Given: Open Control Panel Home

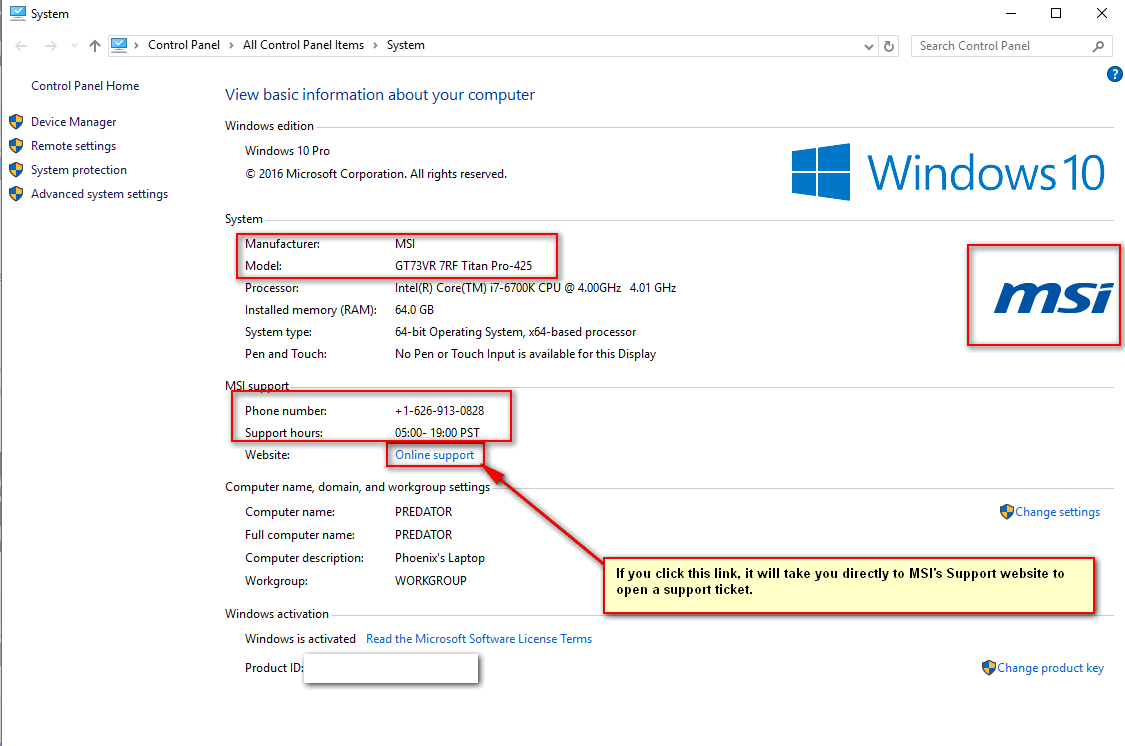Looking at the screenshot, I should pos(85,86).
